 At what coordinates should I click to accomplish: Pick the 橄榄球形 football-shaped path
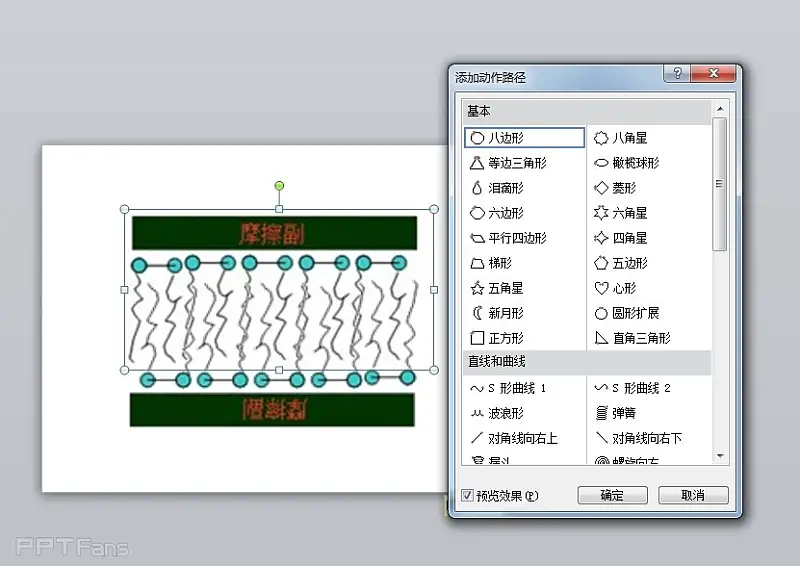point(635,163)
